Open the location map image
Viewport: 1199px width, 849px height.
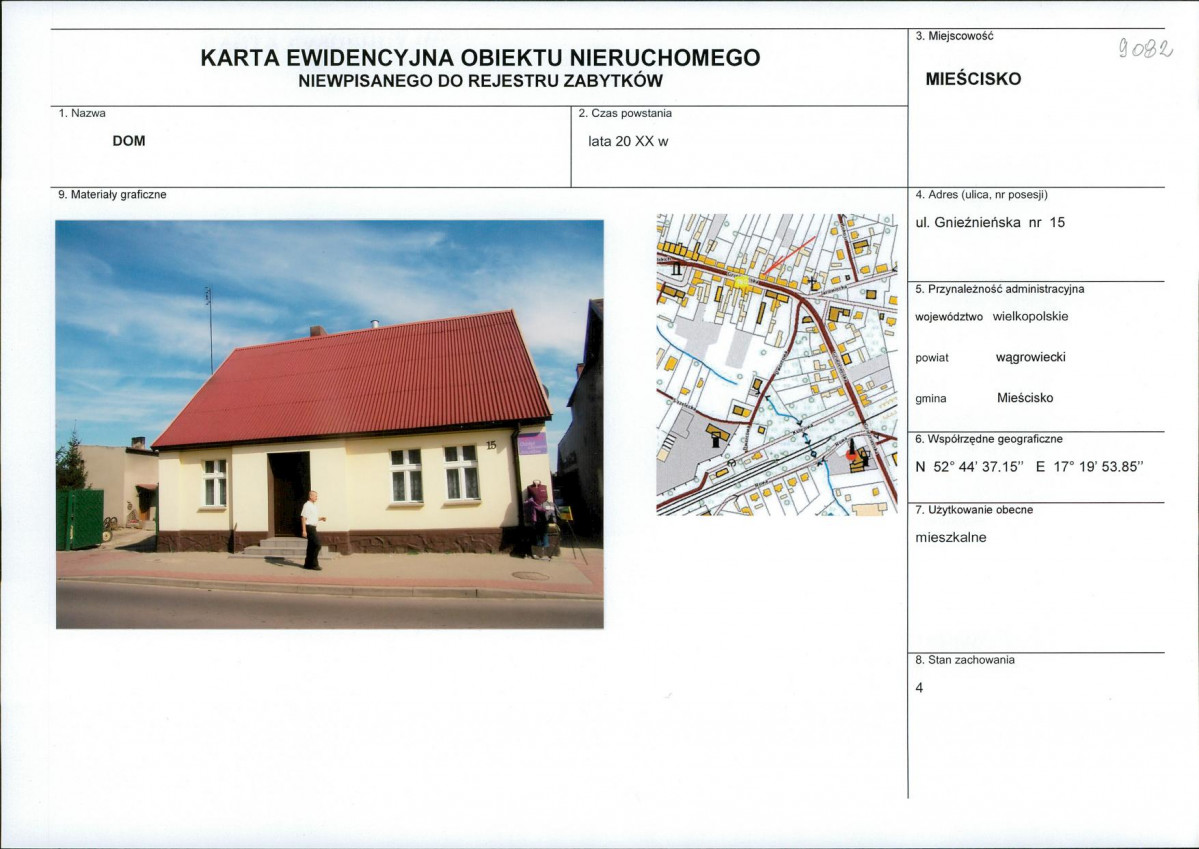[776, 364]
